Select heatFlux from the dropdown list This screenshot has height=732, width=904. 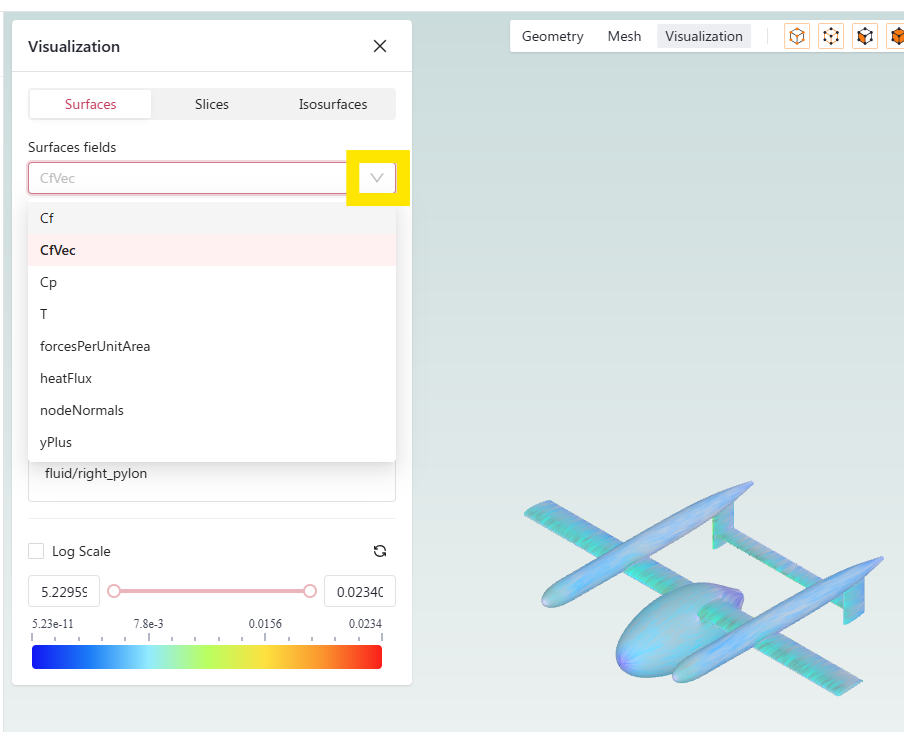tap(66, 378)
